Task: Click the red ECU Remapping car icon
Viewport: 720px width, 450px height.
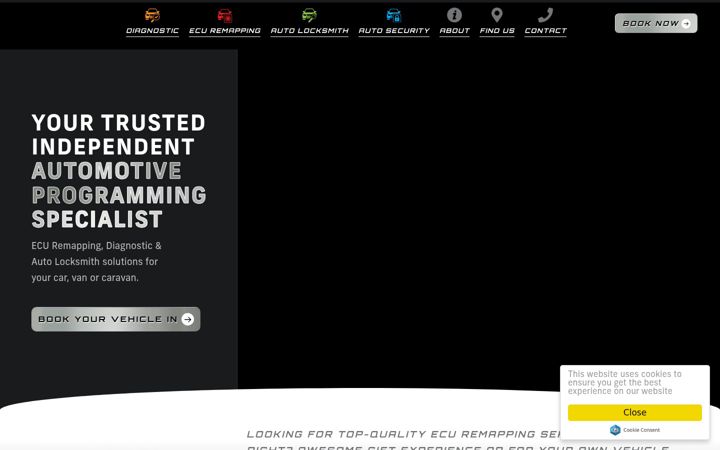Action: pyautogui.click(x=225, y=15)
